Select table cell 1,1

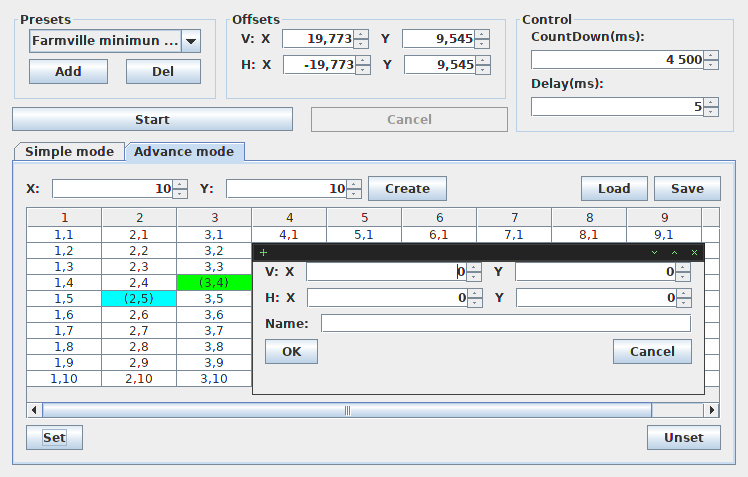coord(64,235)
